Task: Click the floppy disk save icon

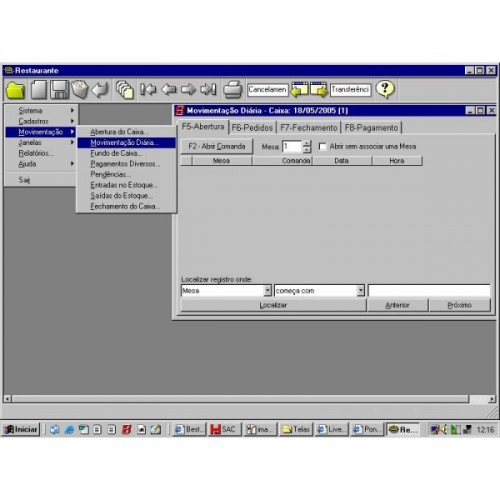Action: pyautogui.click(x=59, y=90)
